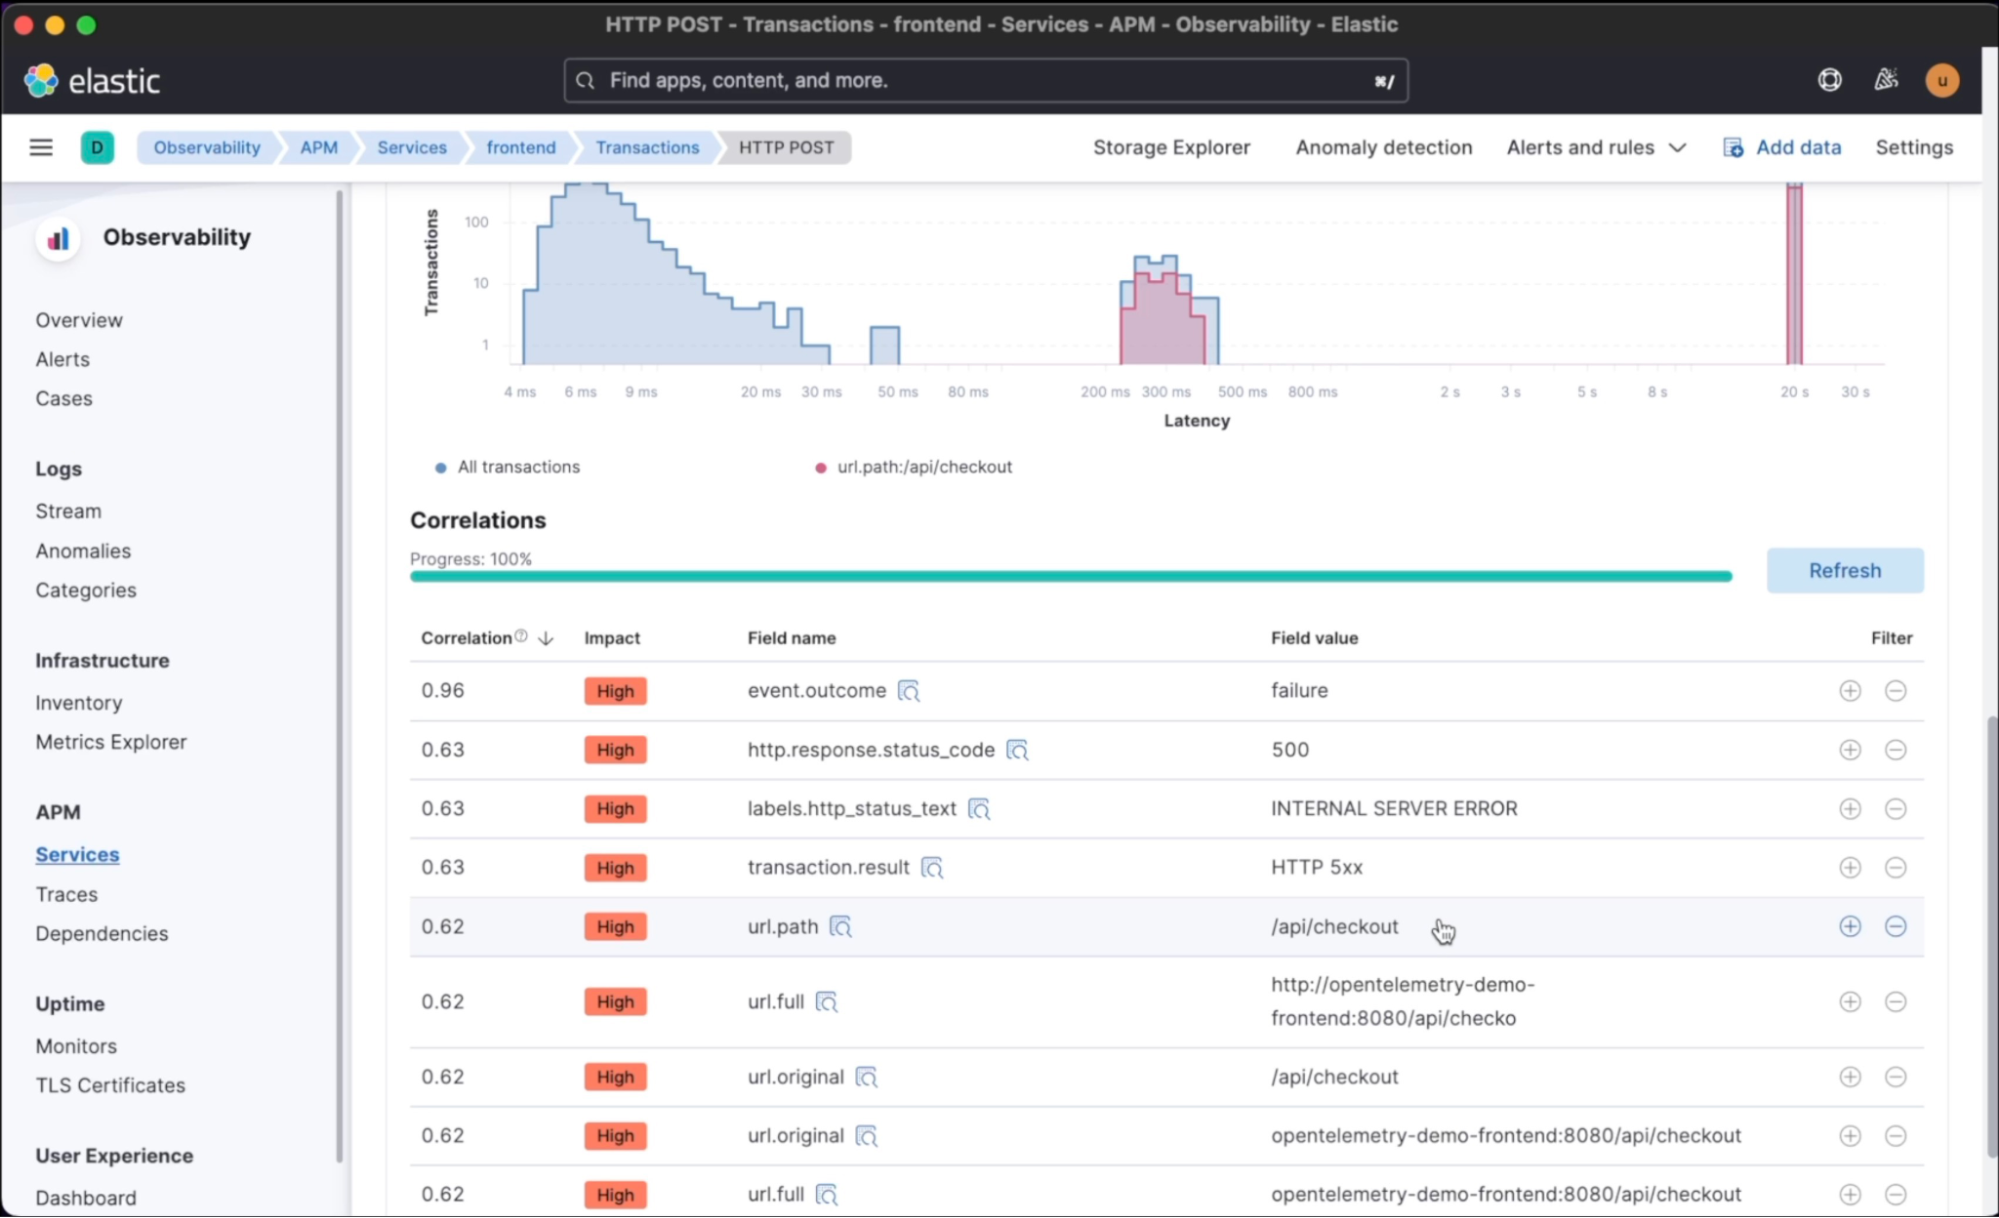
Task: Click the 0.96 correlation value
Action: point(442,691)
